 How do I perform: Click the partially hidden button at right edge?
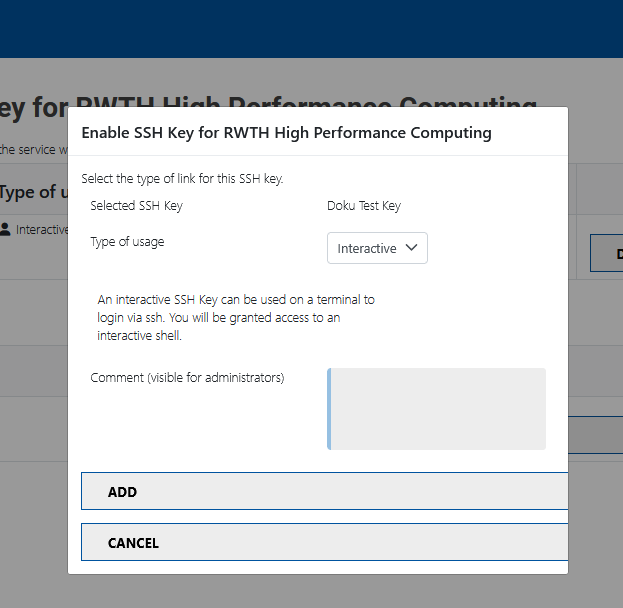(x=606, y=254)
